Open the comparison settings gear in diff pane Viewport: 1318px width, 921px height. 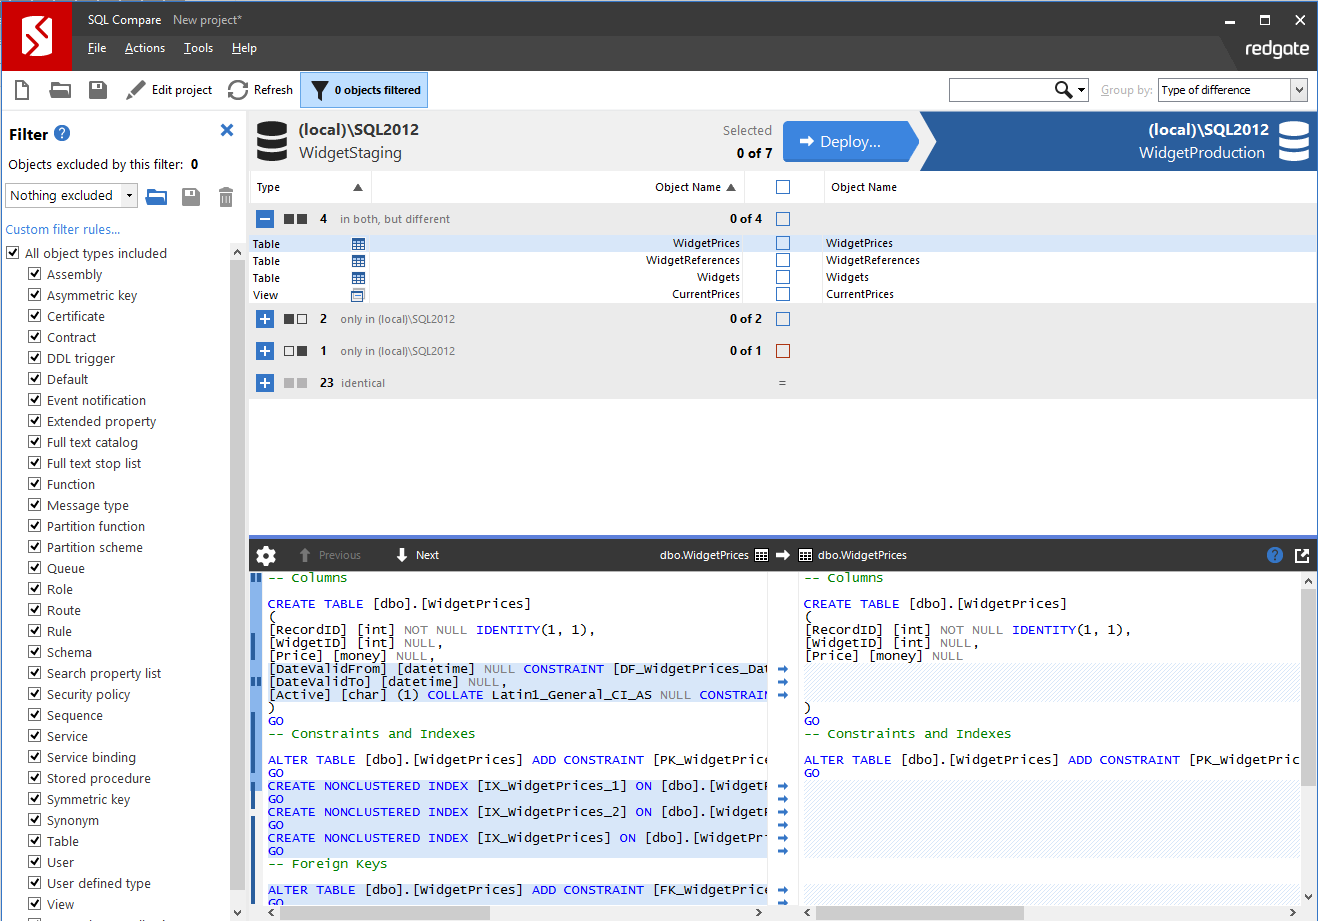[265, 555]
